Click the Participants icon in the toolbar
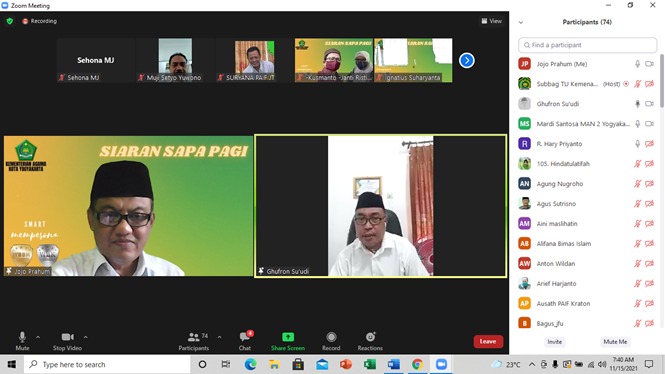Viewport: 665px width, 374px height. (193, 337)
